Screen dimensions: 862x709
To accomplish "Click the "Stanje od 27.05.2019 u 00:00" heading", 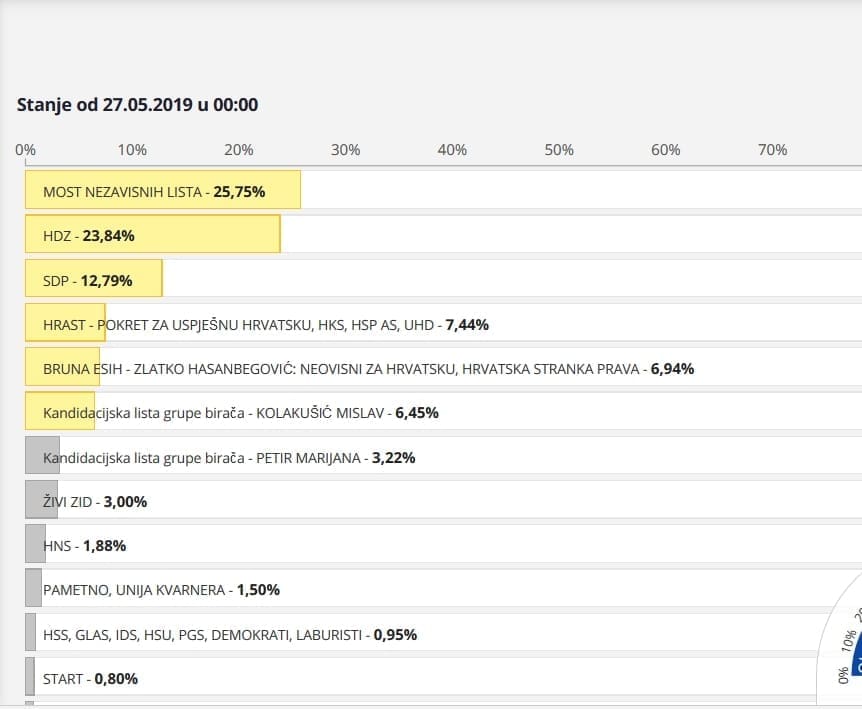I will pos(138,105).
